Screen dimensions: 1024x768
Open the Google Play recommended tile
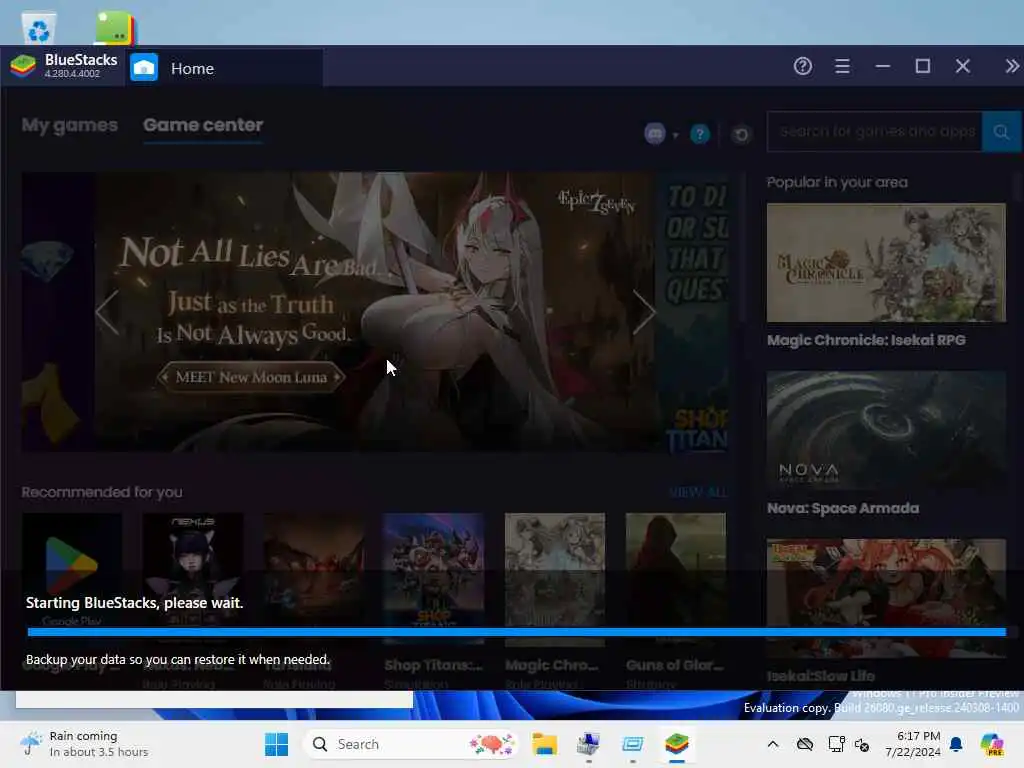click(72, 578)
